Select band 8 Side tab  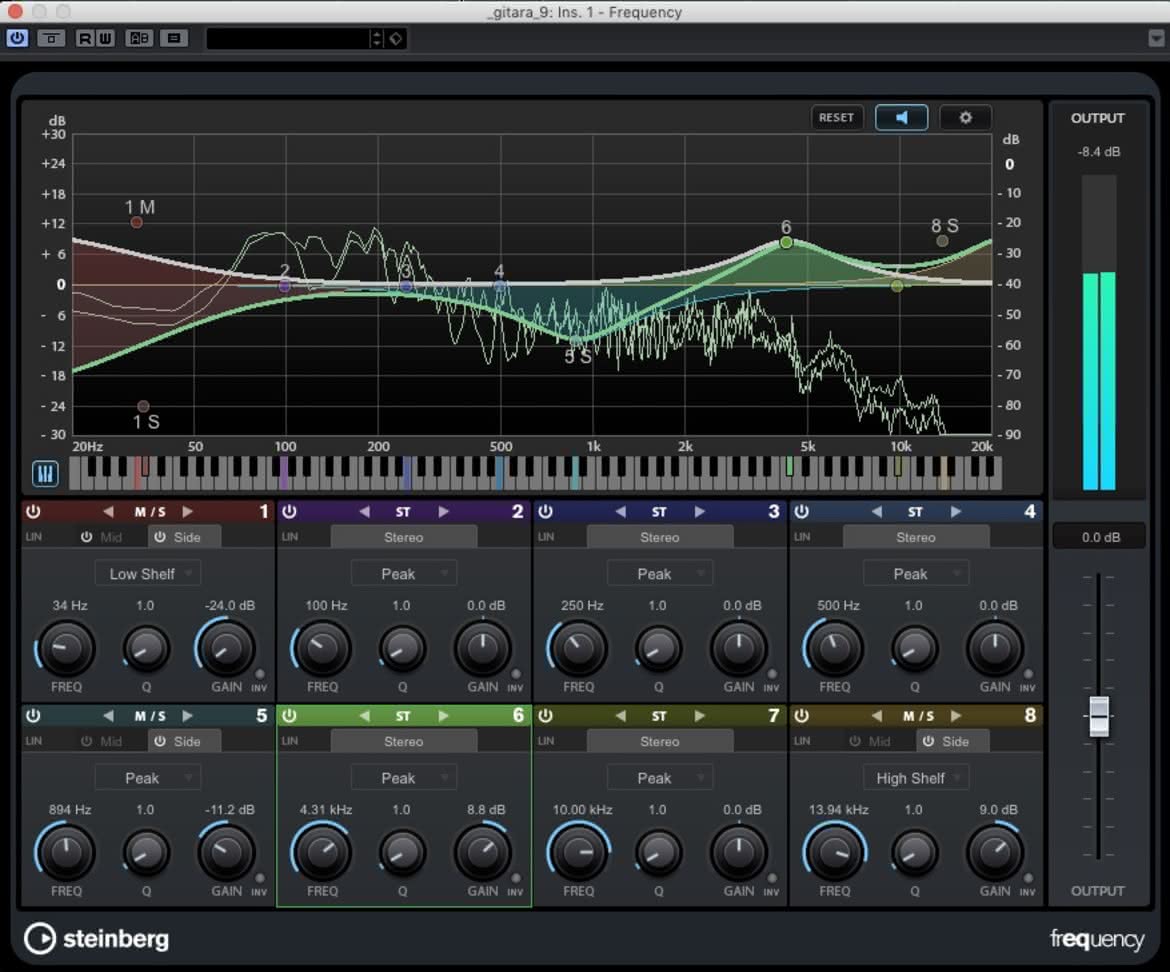click(x=953, y=741)
